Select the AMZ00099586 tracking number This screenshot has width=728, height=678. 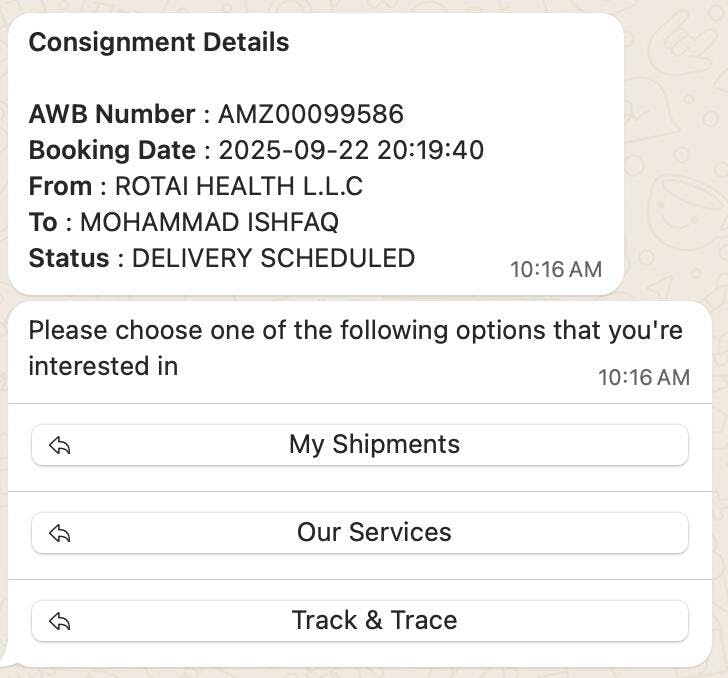[311, 114]
